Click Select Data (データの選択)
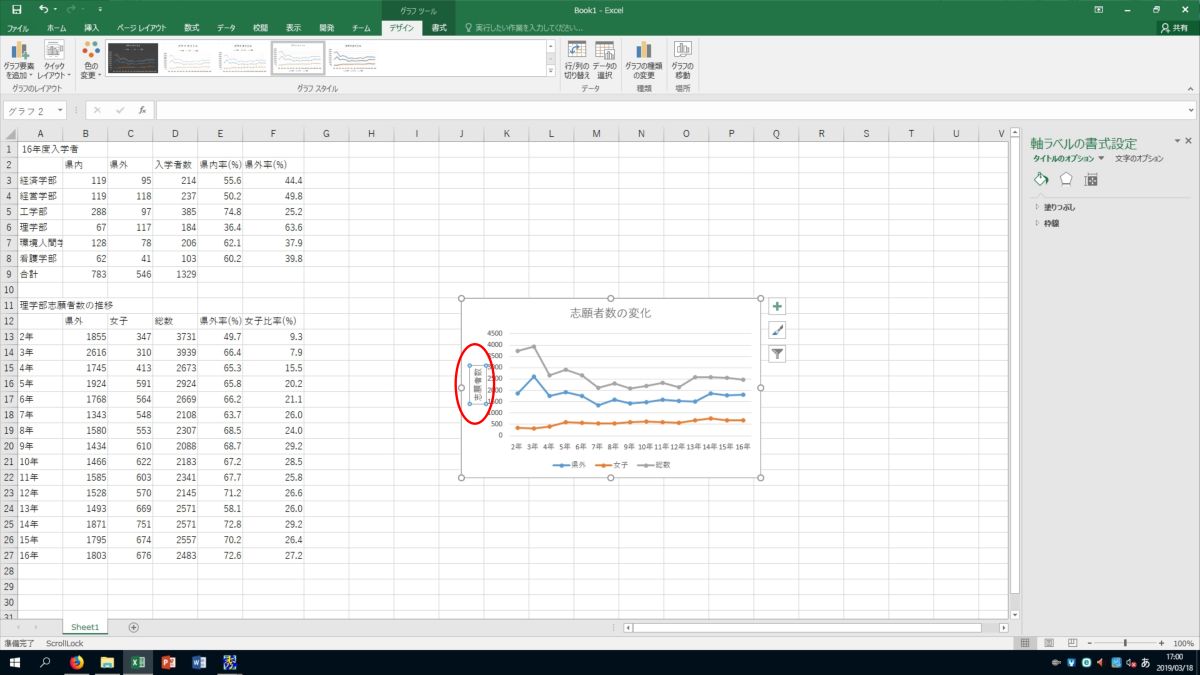Viewport: 1200px width, 675px height. coord(604,59)
